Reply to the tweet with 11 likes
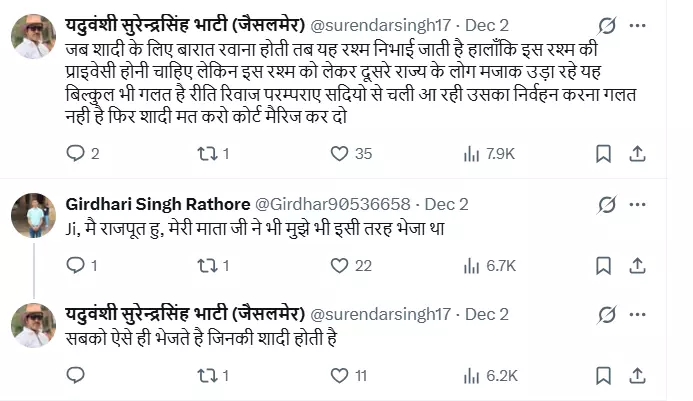693x401 pixels. click(76, 376)
